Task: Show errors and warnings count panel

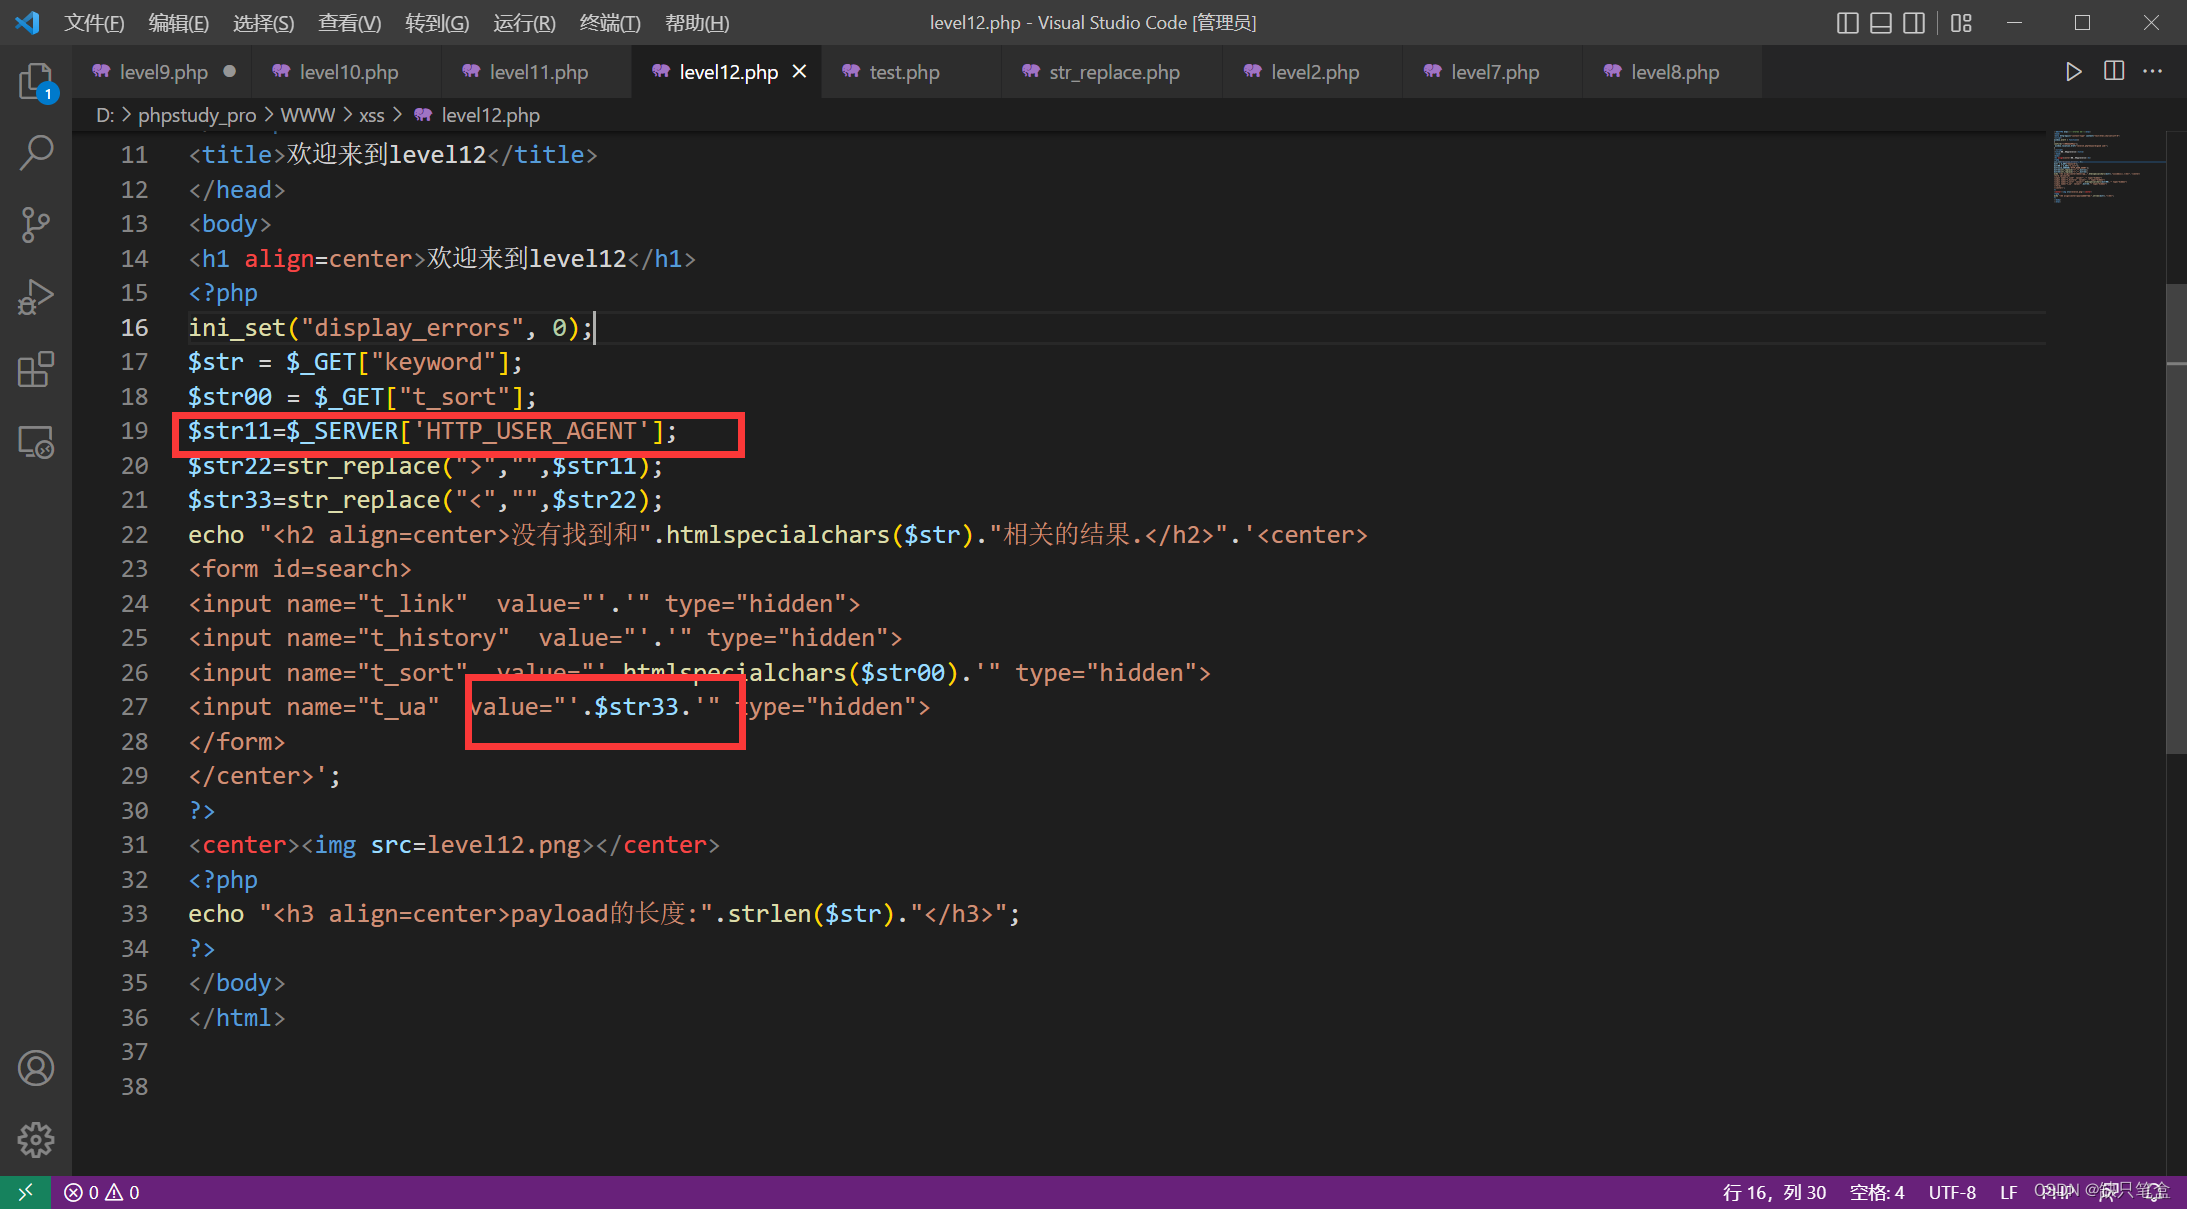Action: coord(102,1192)
